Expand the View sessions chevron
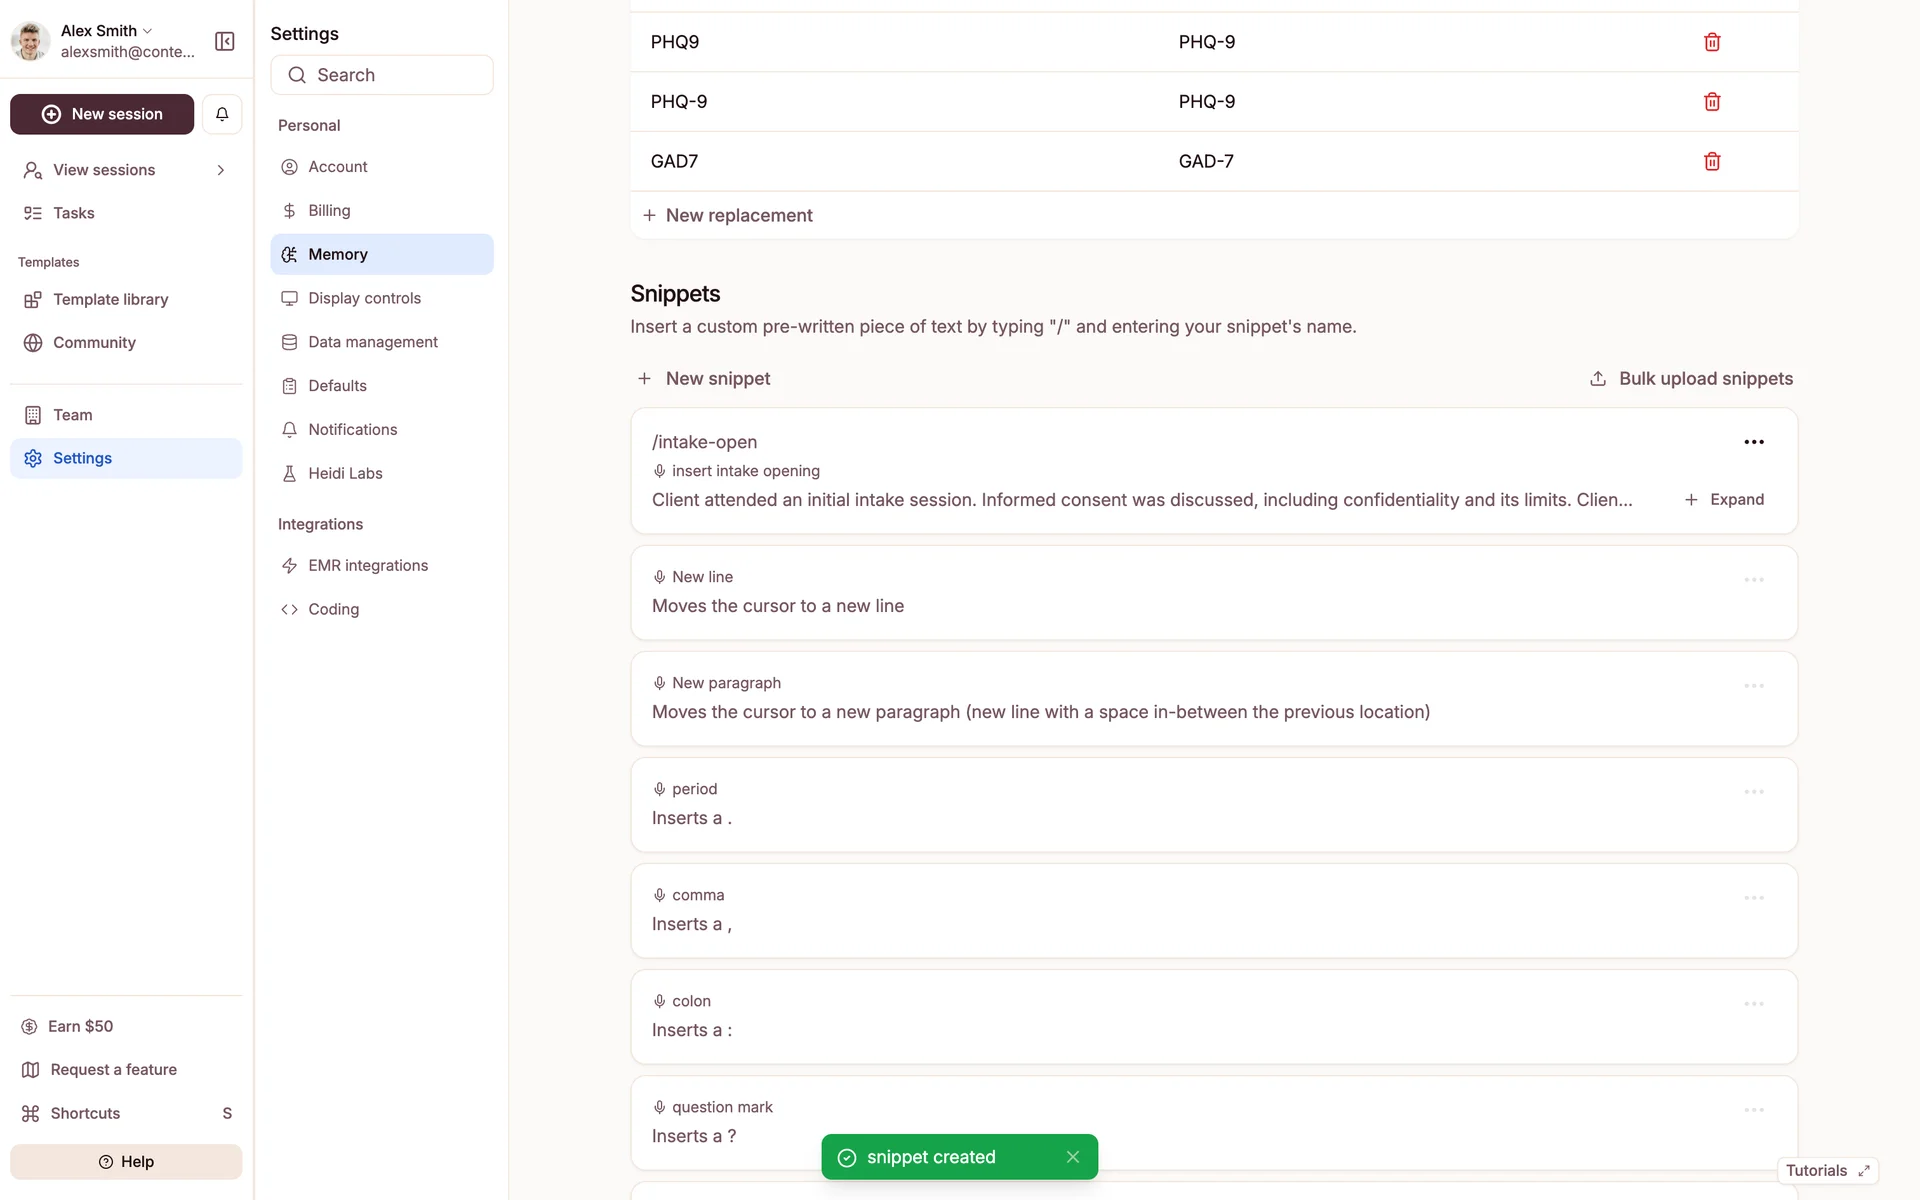The image size is (1920, 1200). [220, 170]
